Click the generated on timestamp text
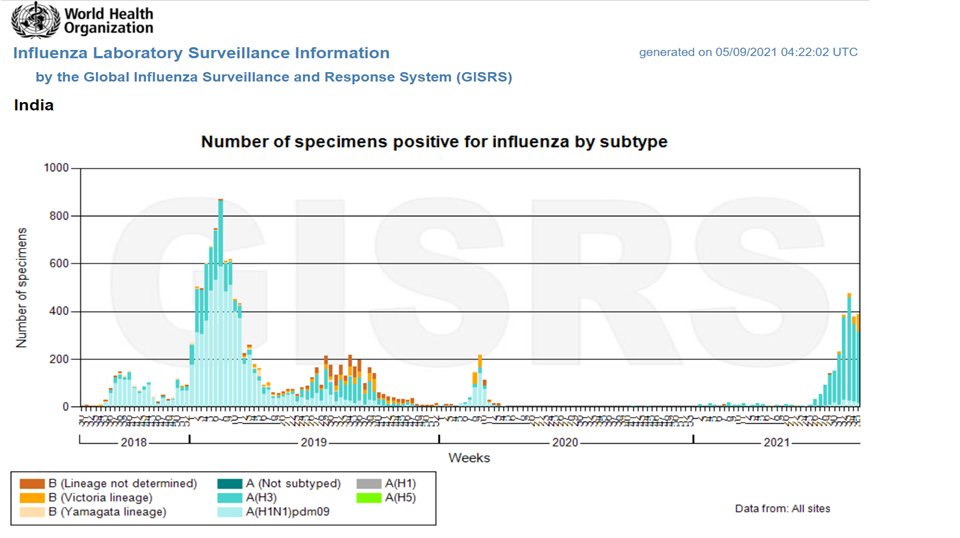This screenshot has width=960, height=538. coord(748,52)
